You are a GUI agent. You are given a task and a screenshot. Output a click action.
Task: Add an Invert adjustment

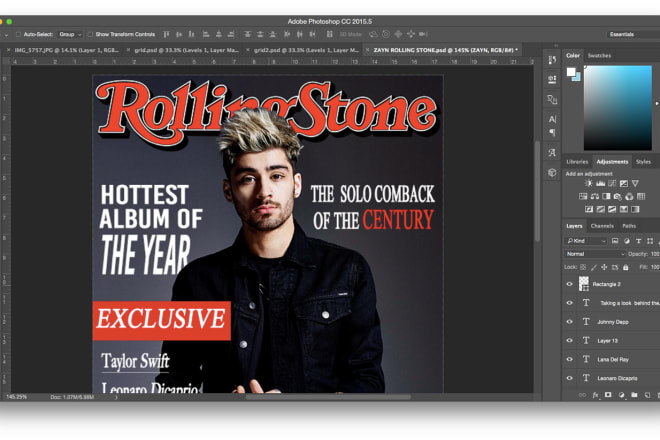[589, 209]
